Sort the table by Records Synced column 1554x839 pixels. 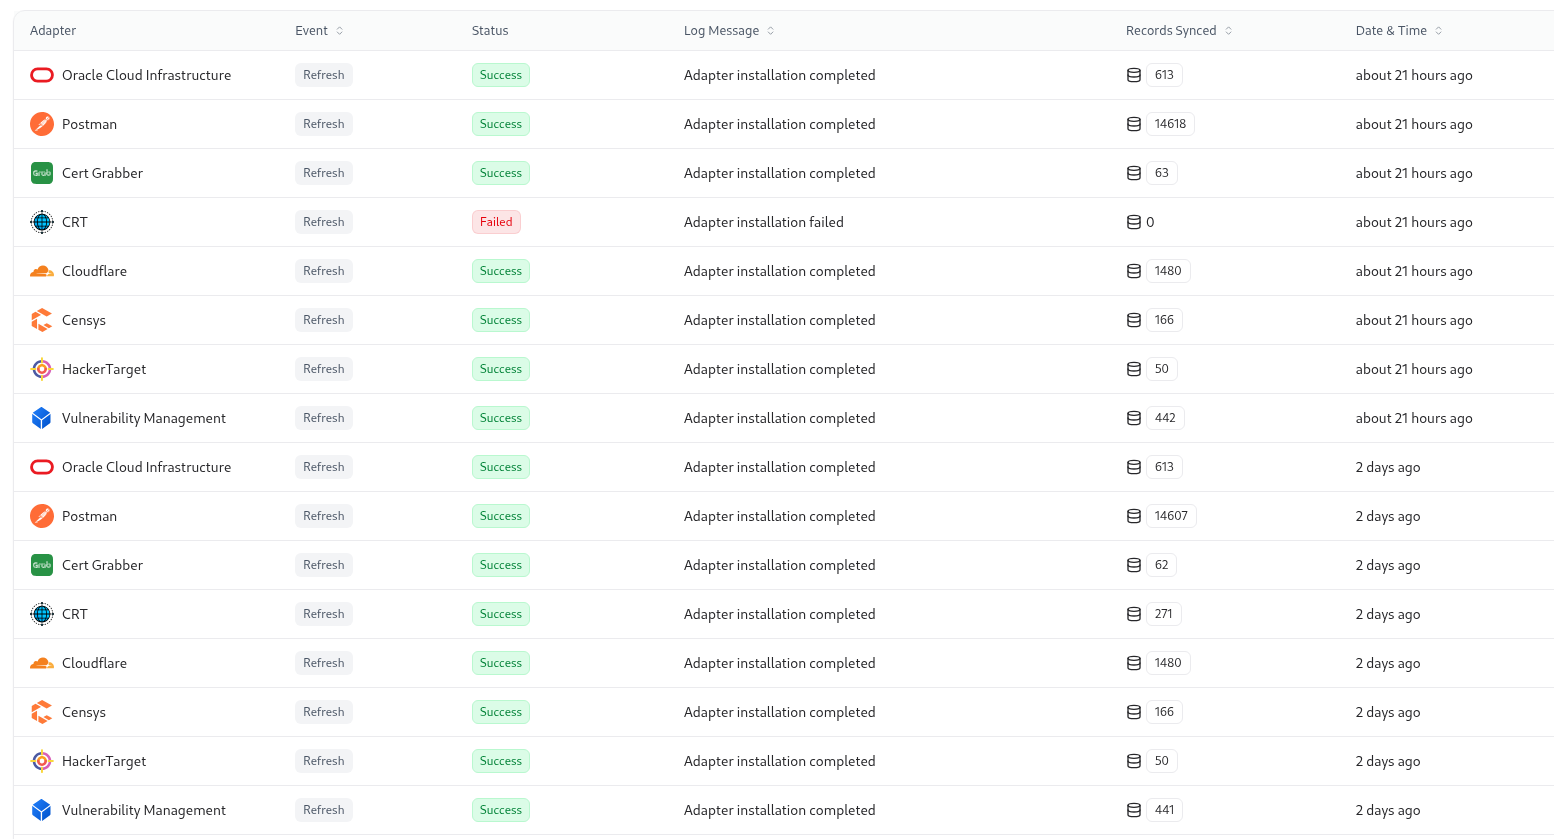pyautogui.click(x=1228, y=31)
